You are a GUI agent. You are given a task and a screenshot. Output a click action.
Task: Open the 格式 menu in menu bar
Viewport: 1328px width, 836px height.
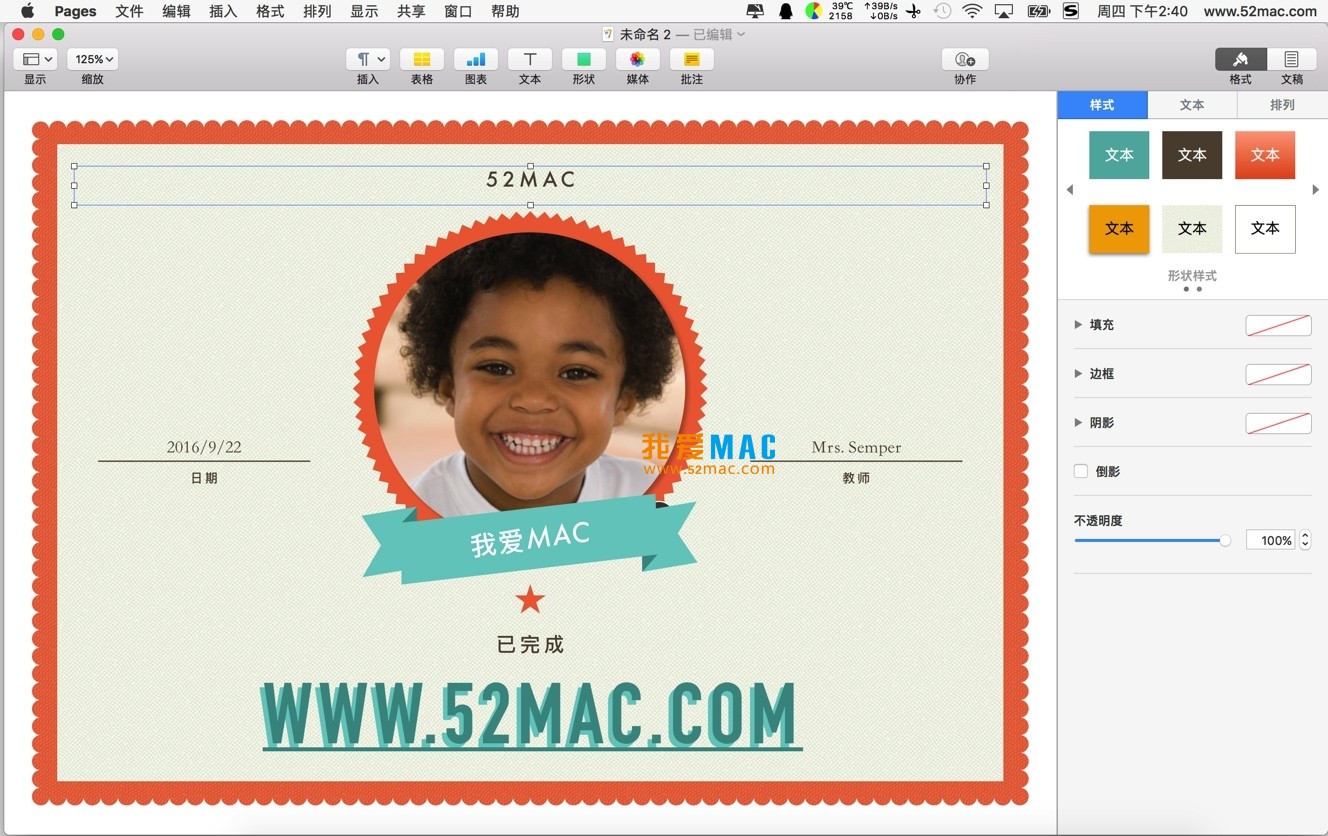[270, 11]
